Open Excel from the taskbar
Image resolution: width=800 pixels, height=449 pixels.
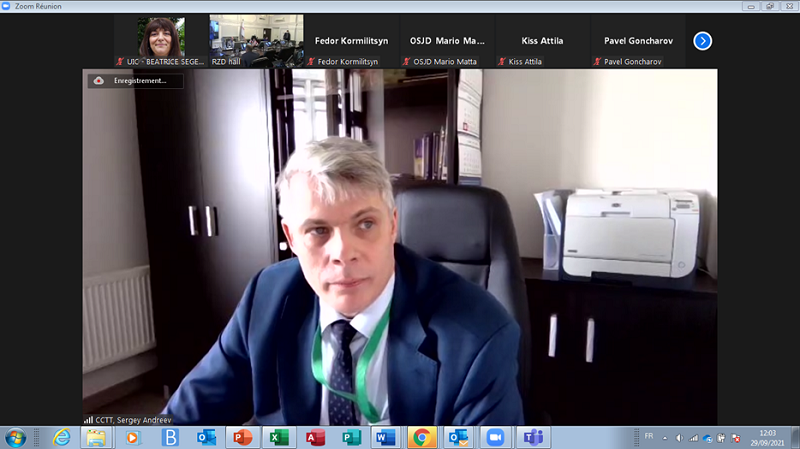[x=277, y=437]
